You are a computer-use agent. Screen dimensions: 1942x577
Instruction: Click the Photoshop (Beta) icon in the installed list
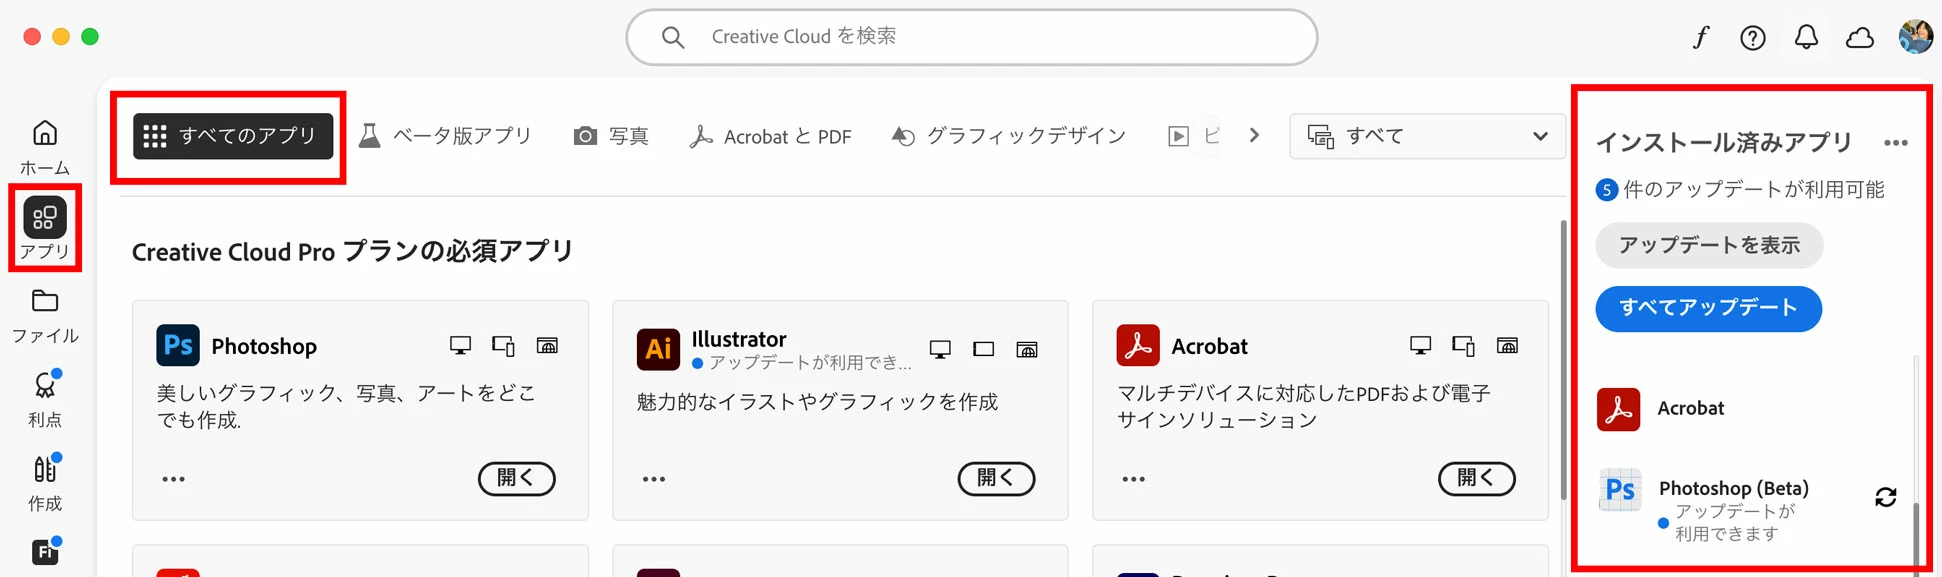pyautogui.click(x=1619, y=490)
